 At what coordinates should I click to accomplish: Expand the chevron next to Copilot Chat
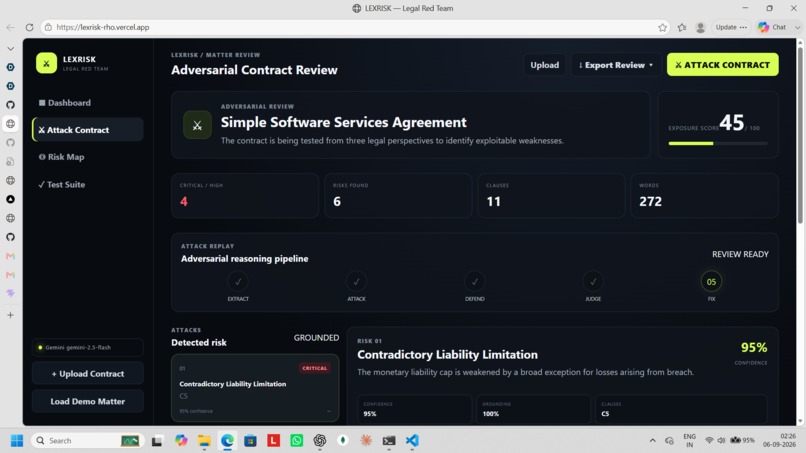point(797,27)
